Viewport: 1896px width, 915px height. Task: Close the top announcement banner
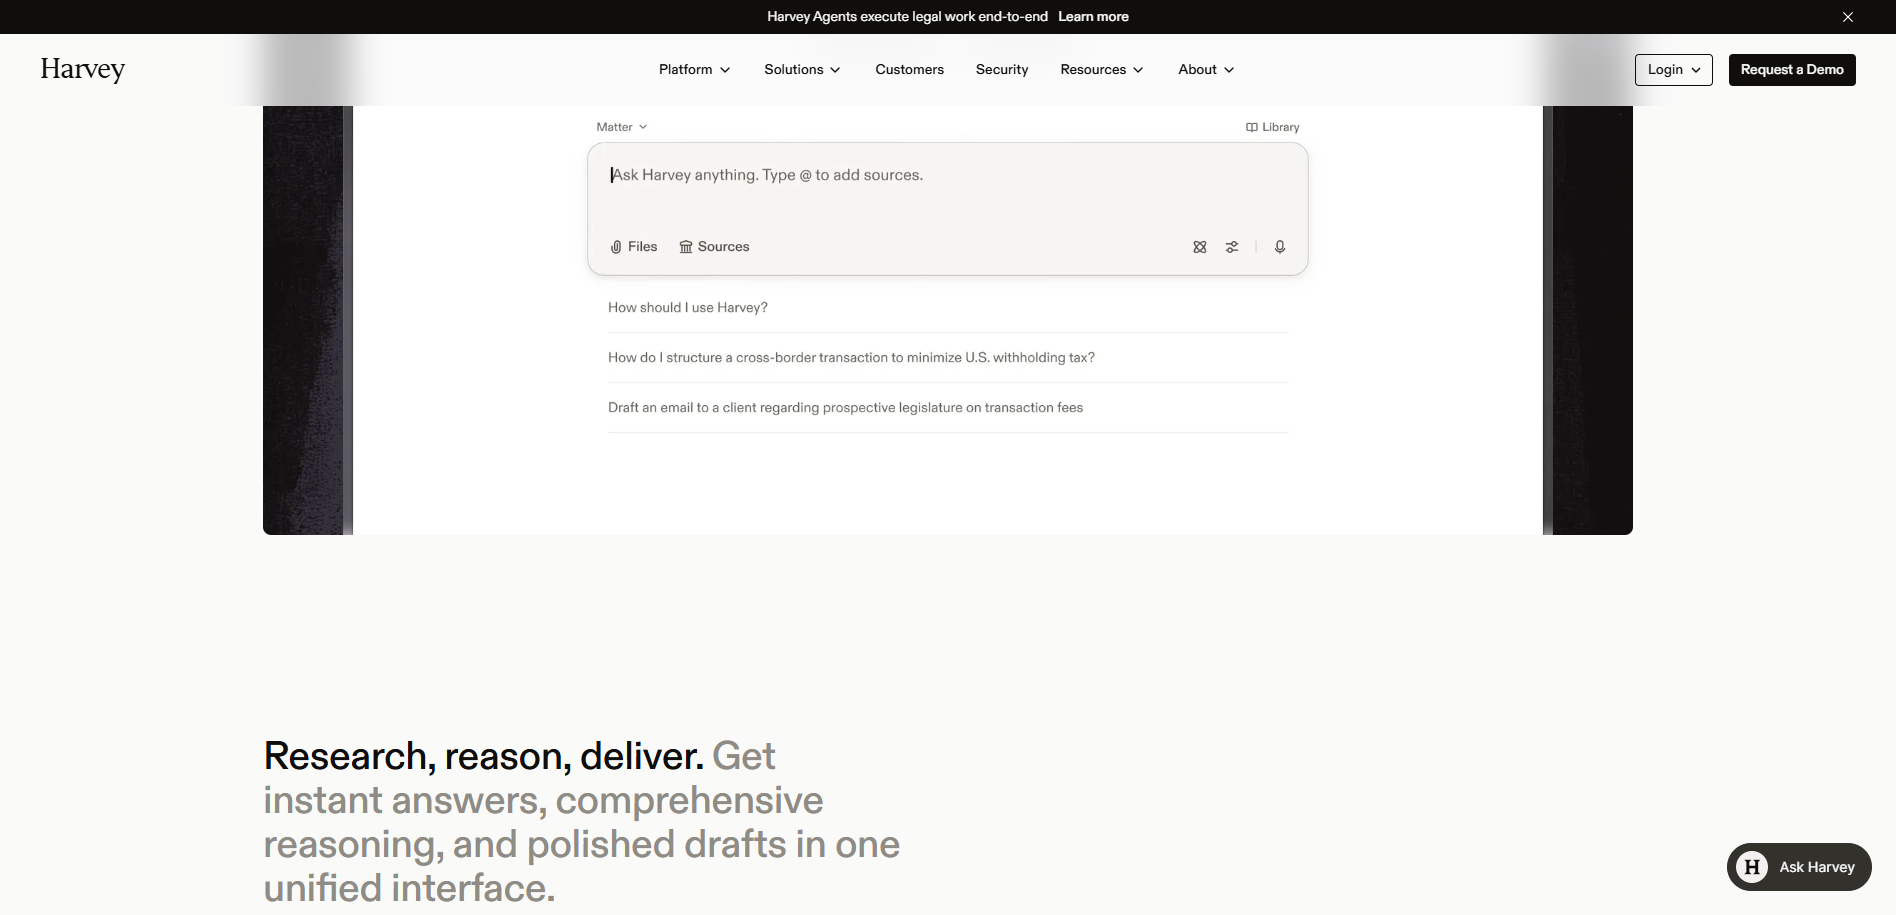[1848, 17]
